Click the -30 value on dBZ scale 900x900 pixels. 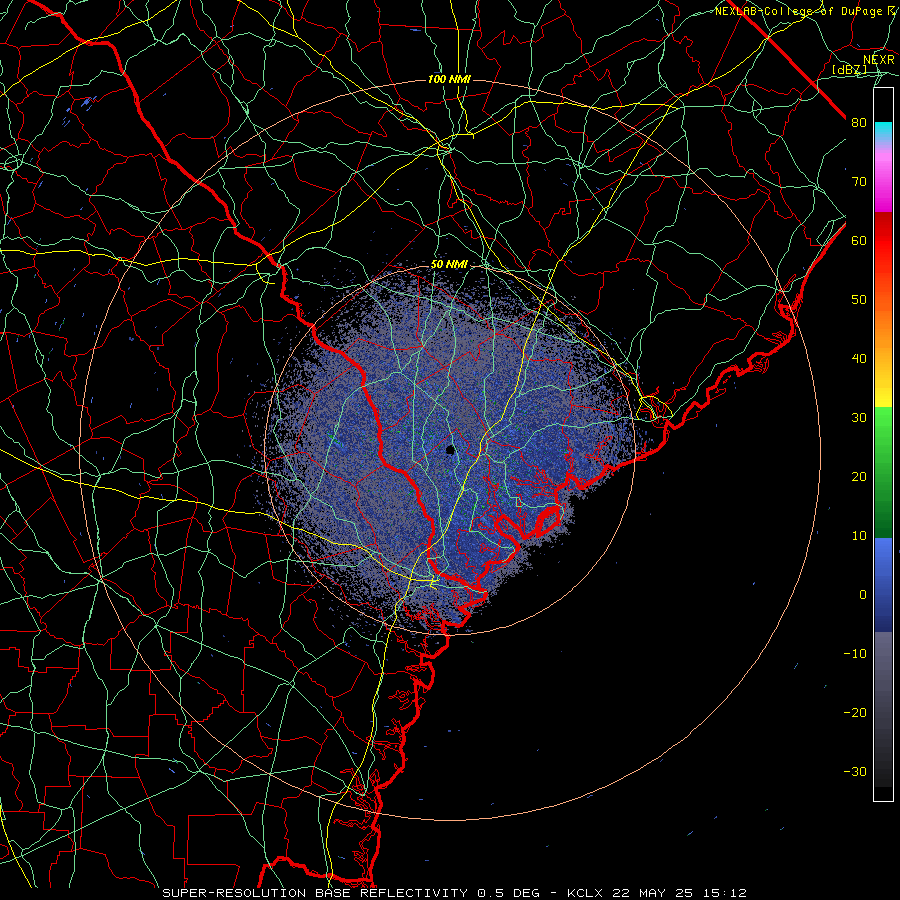pos(855,771)
